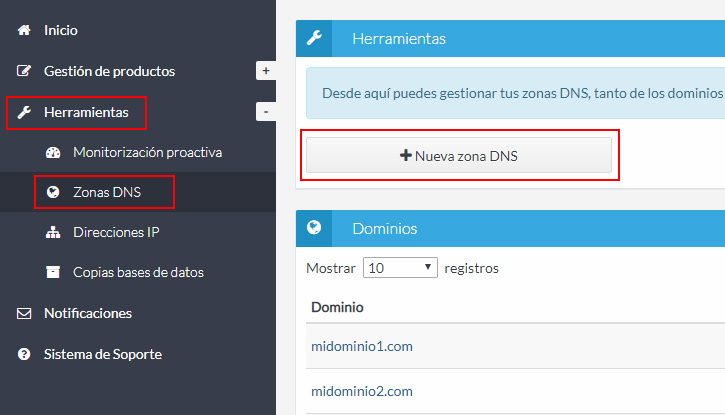Click the envelope icon beside Notificaciones
Image resolution: width=725 pixels, height=415 pixels.
(x=25, y=313)
